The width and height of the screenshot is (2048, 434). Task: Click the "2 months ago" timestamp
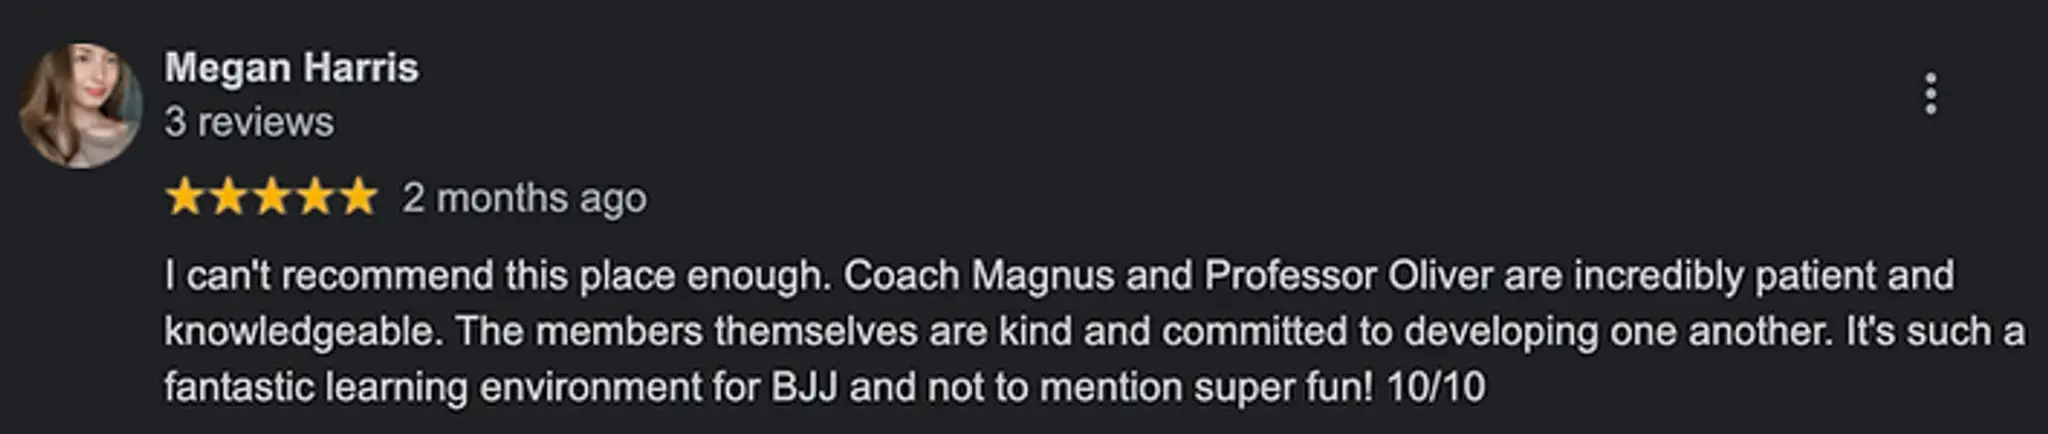pyautogui.click(x=524, y=198)
